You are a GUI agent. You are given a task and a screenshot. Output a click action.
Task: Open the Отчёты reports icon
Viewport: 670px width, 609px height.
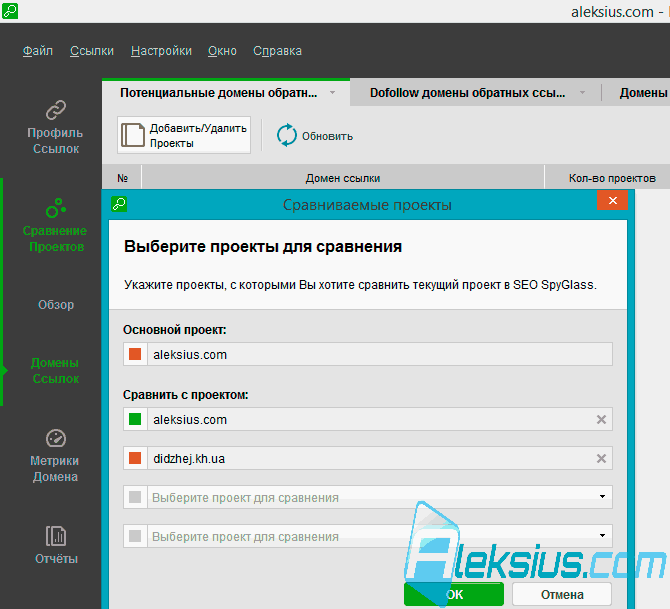pos(56,536)
